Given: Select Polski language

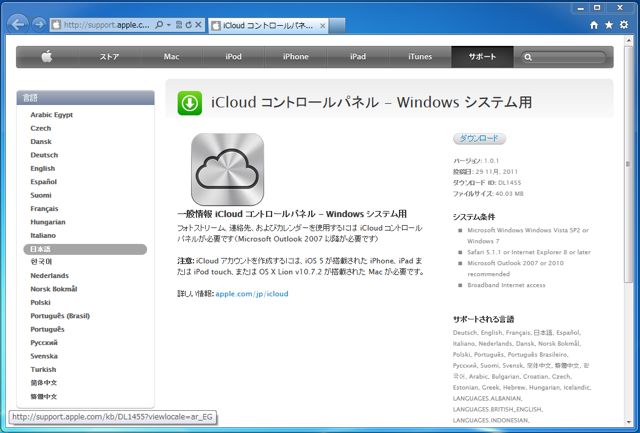Looking at the screenshot, I should (40, 303).
